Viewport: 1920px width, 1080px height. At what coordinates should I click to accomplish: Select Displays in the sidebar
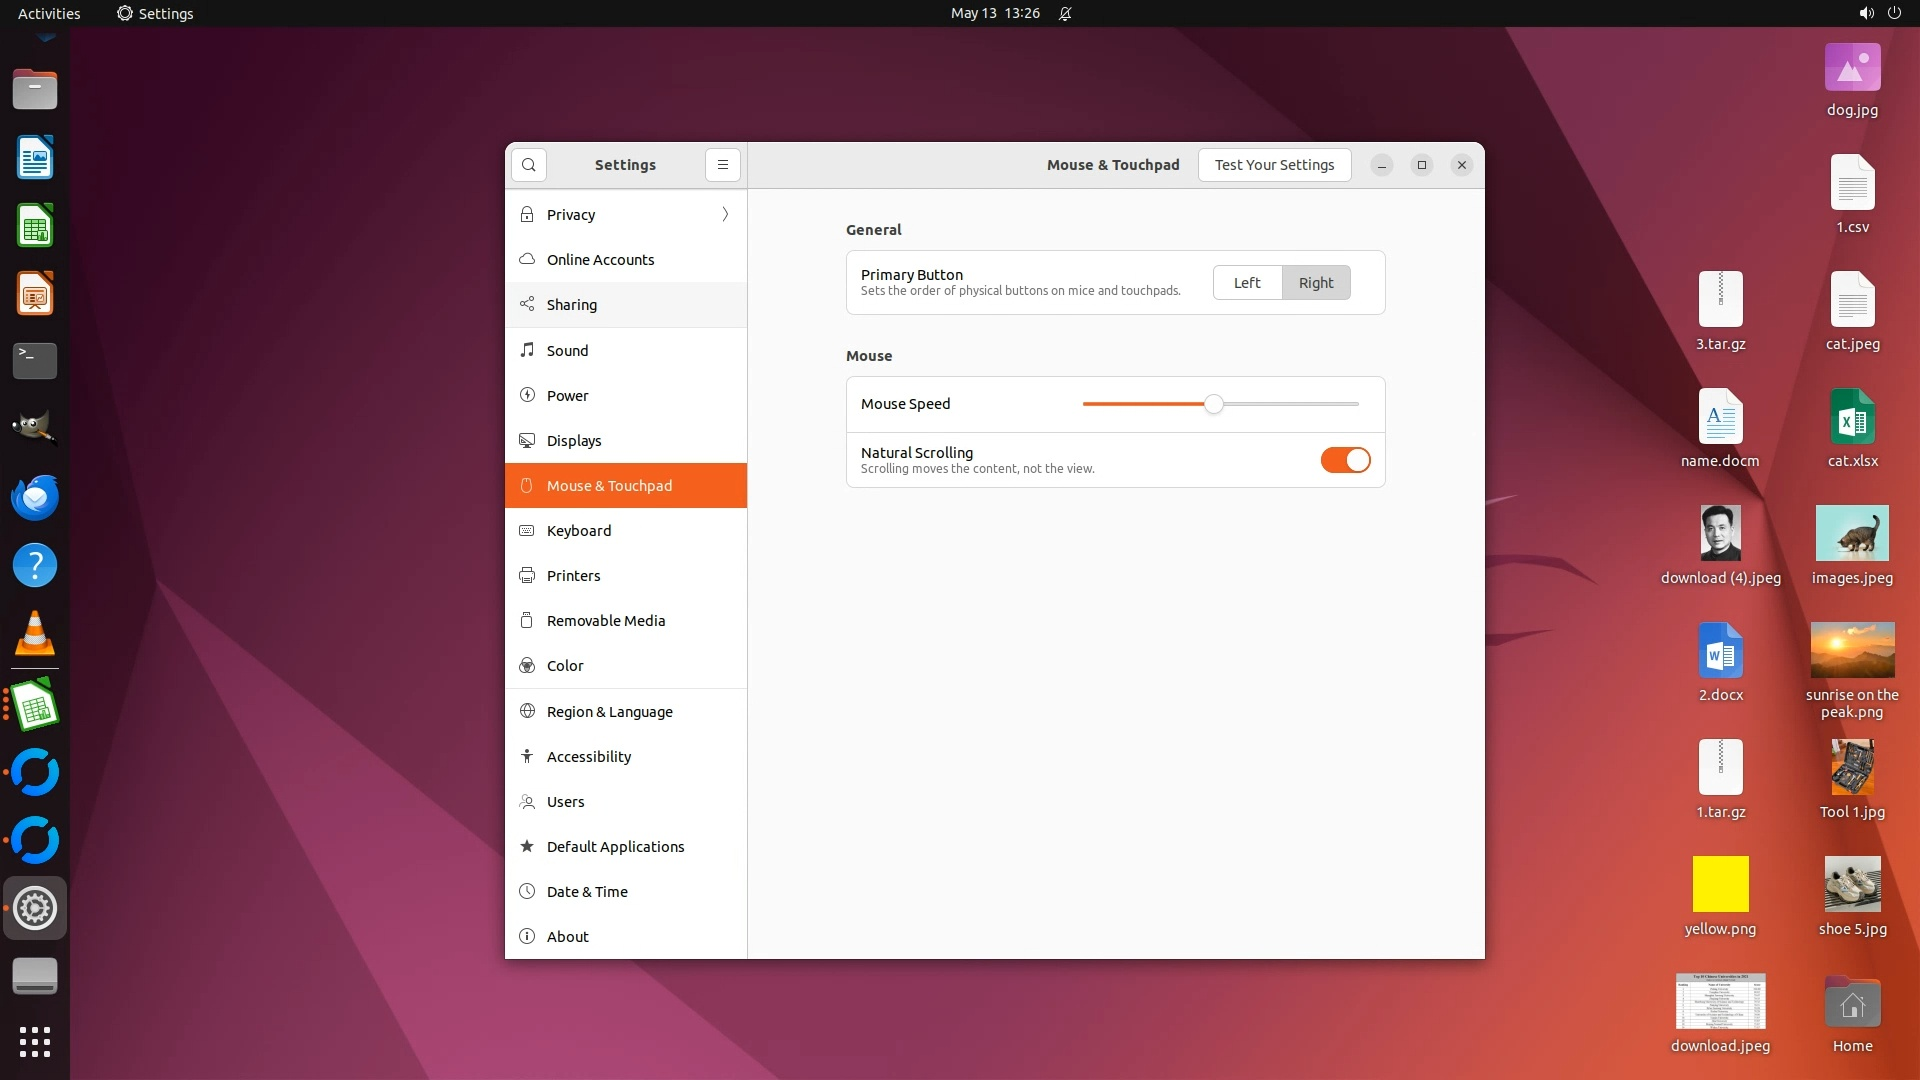[574, 441]
